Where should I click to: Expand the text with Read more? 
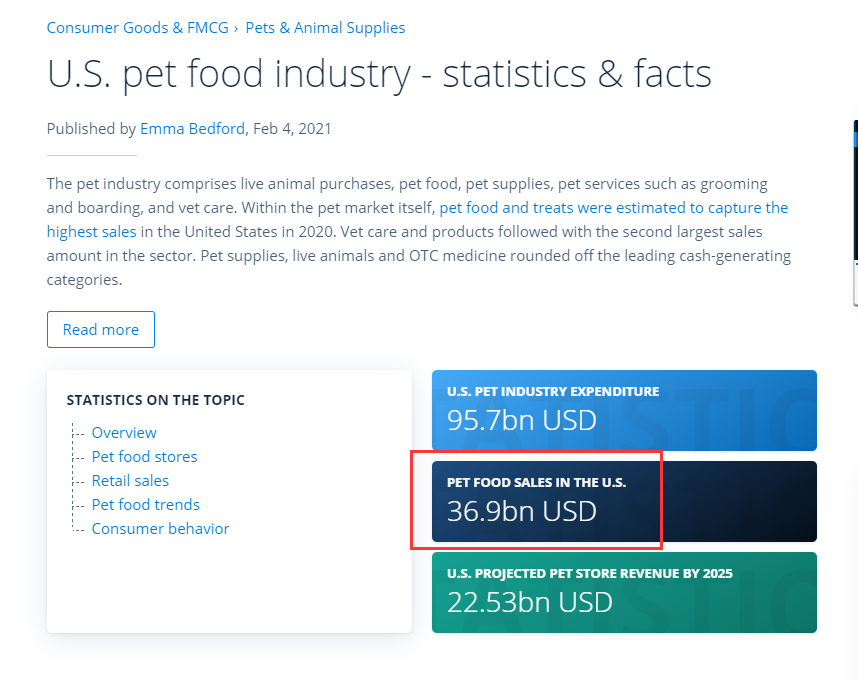click(101, 330)
